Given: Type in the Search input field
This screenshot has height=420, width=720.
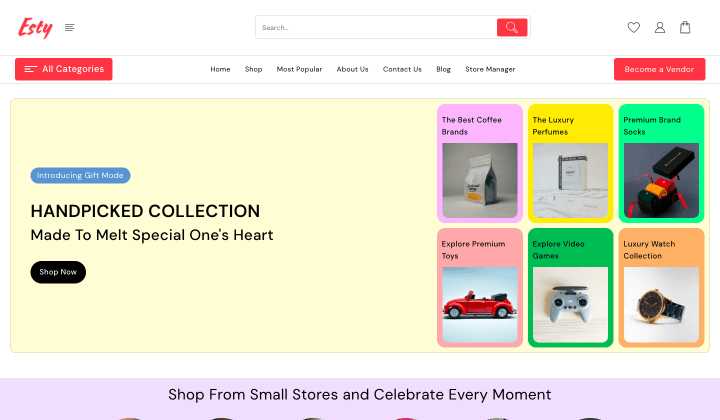Looking at the screenshot, I should coord(375,28).
